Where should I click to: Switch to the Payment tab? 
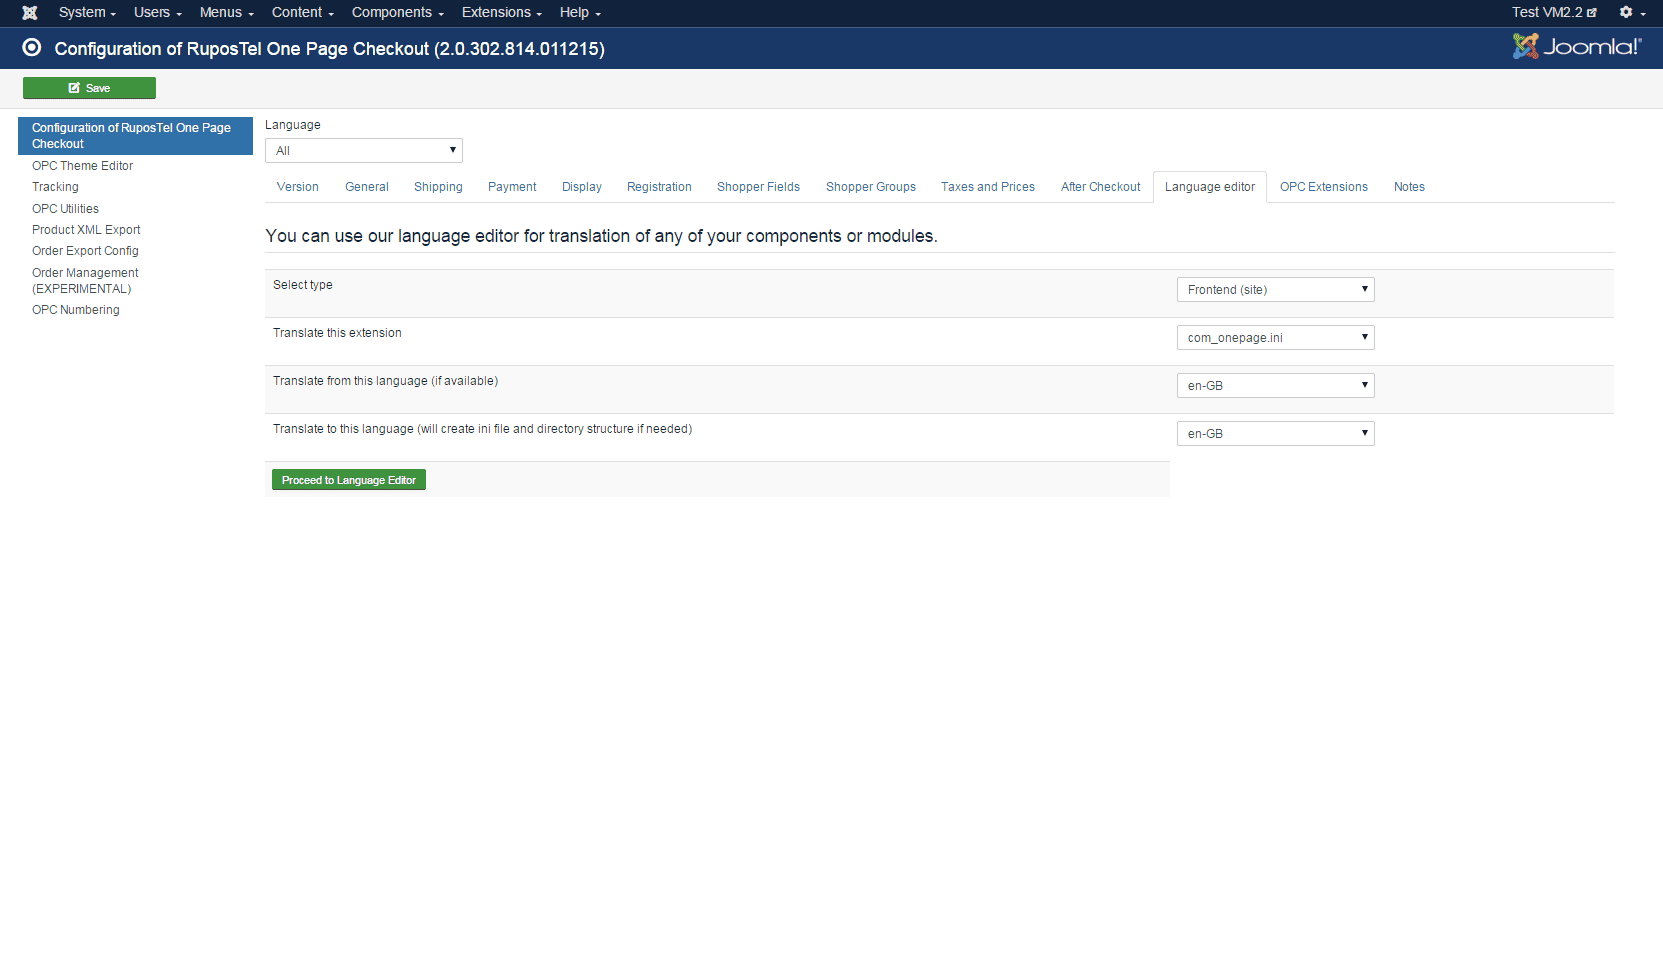[x=512, y=187]
